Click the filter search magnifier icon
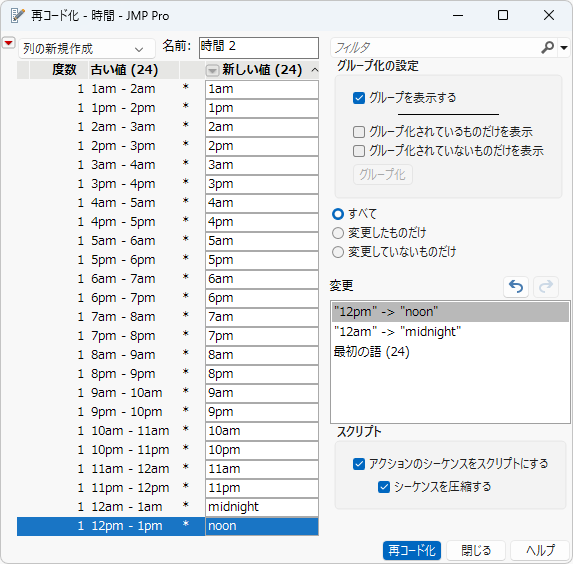Image resolution: width=573 pixels, height=564 pixels. click(x=547, y=48)
